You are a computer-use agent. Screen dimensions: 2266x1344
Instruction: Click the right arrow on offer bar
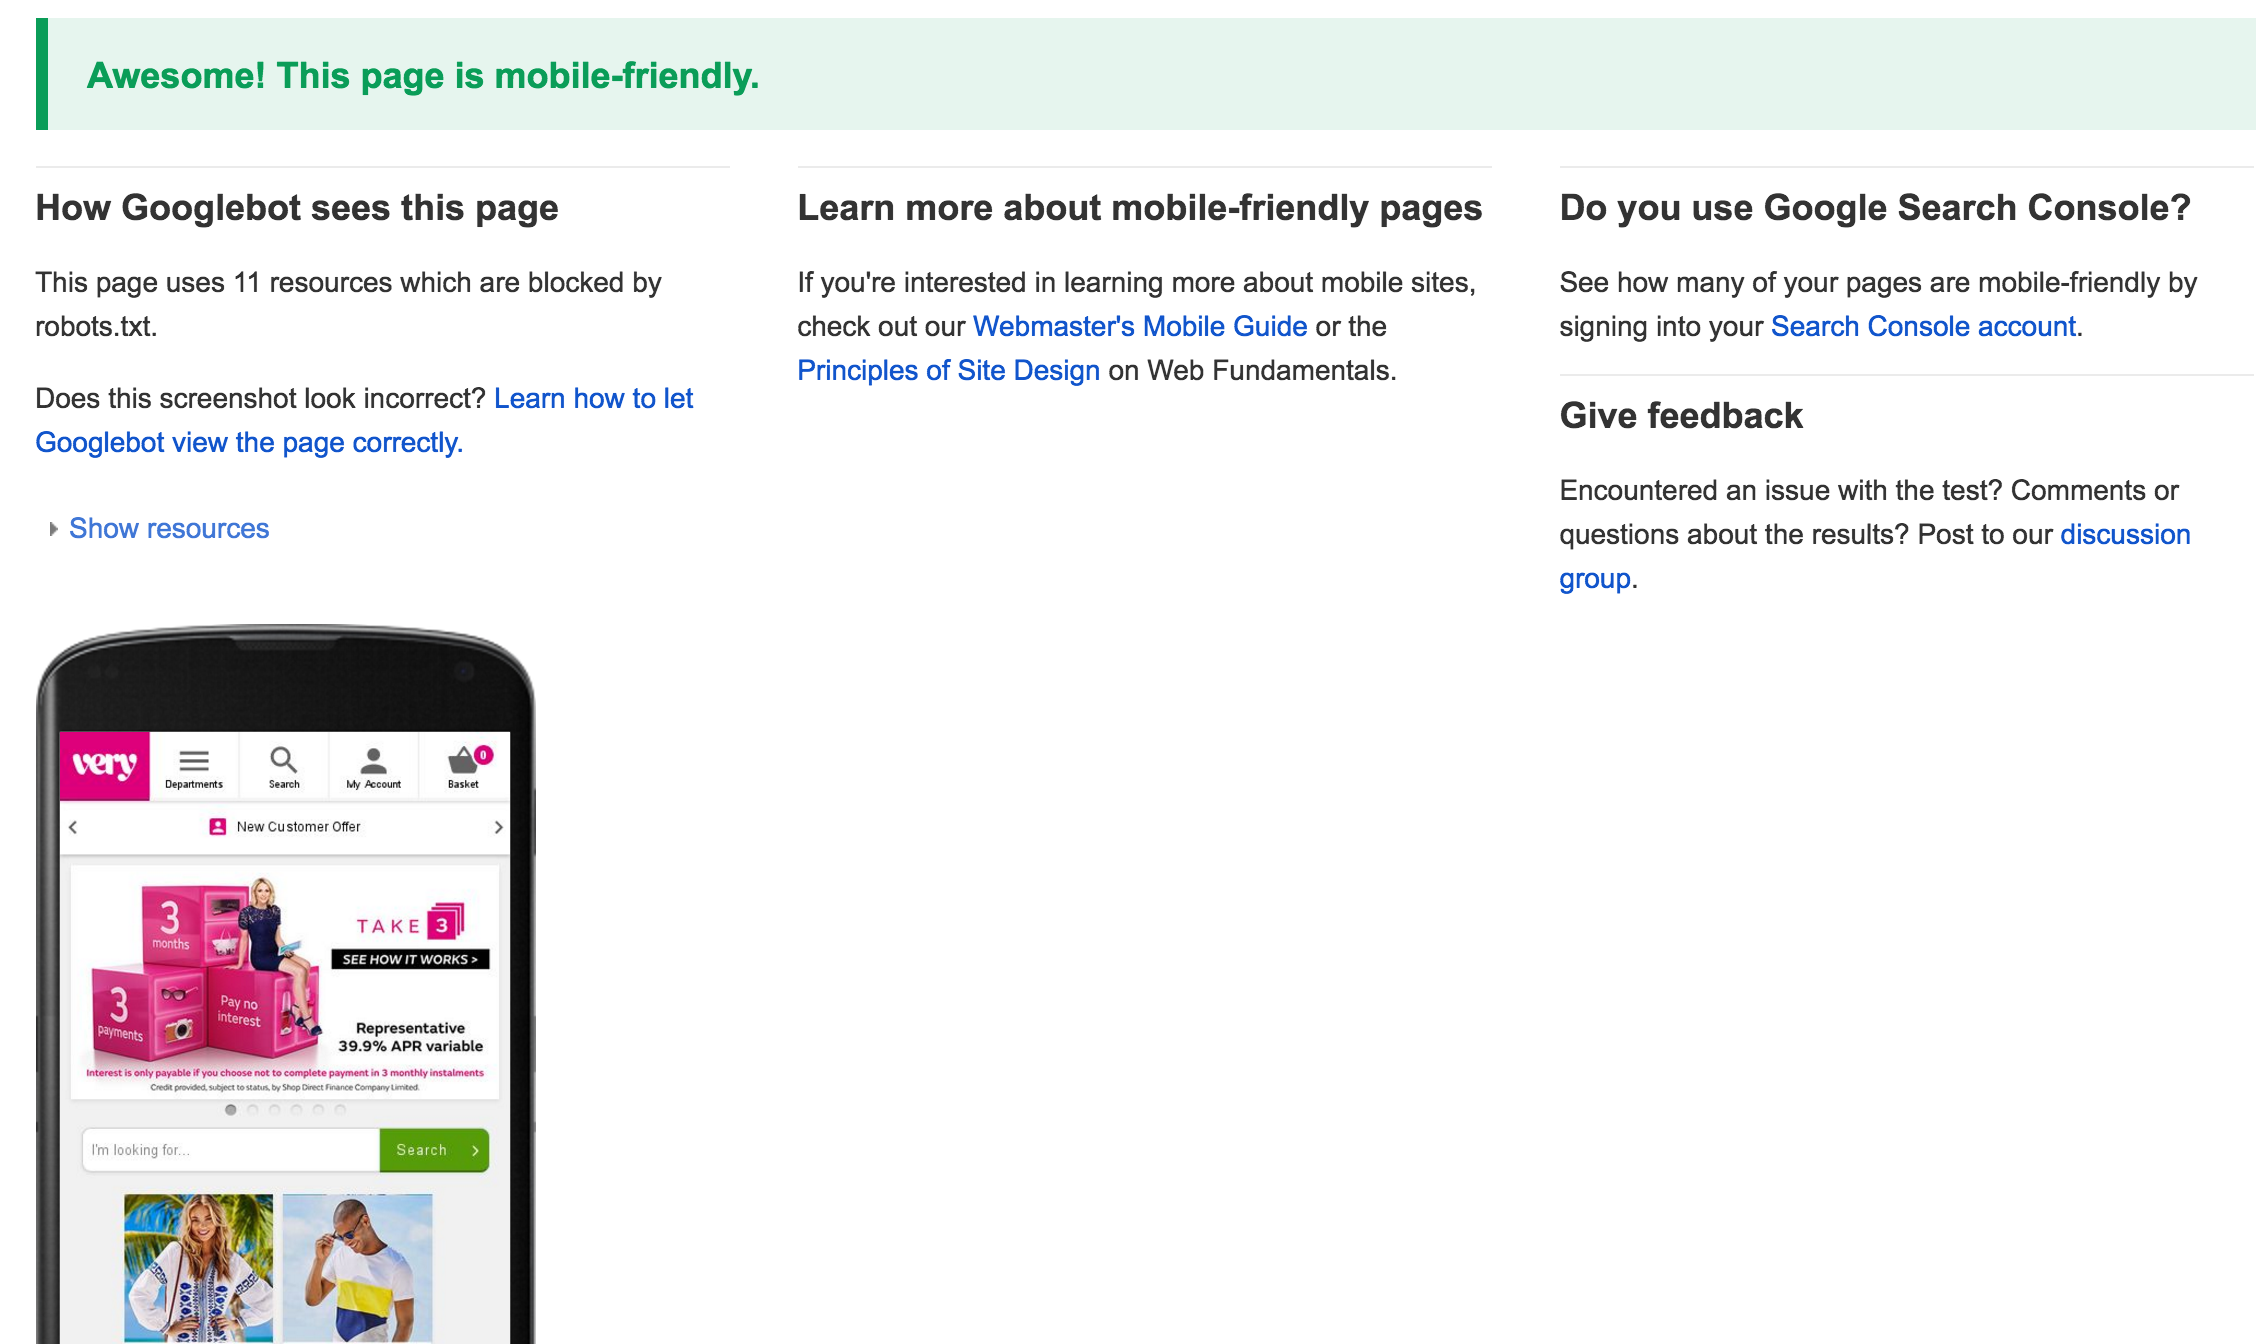pos(498,827)
